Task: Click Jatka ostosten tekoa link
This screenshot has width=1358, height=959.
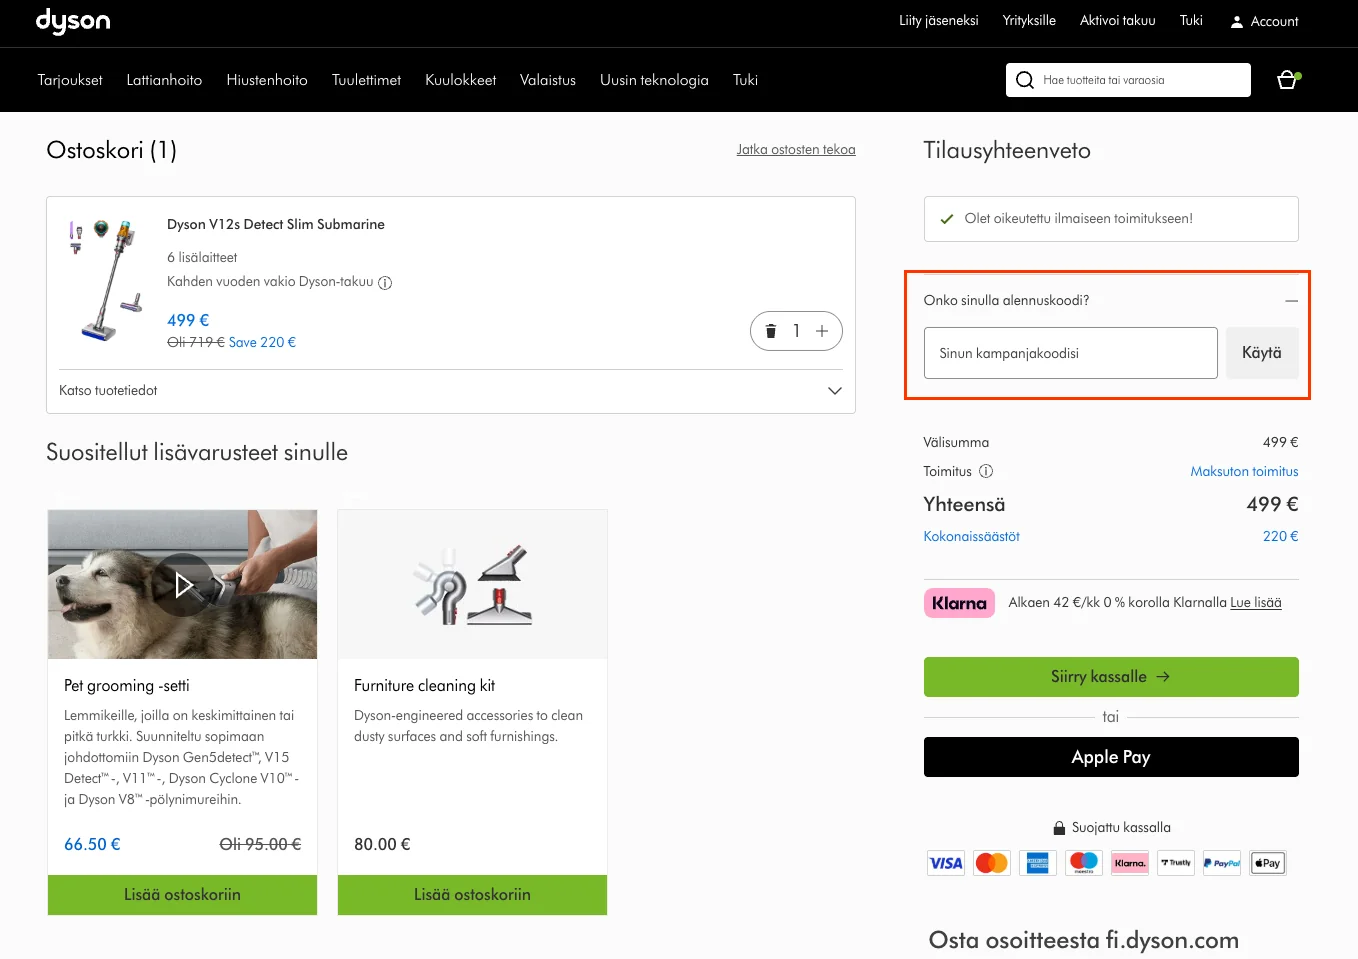Action: coord(796,150)
